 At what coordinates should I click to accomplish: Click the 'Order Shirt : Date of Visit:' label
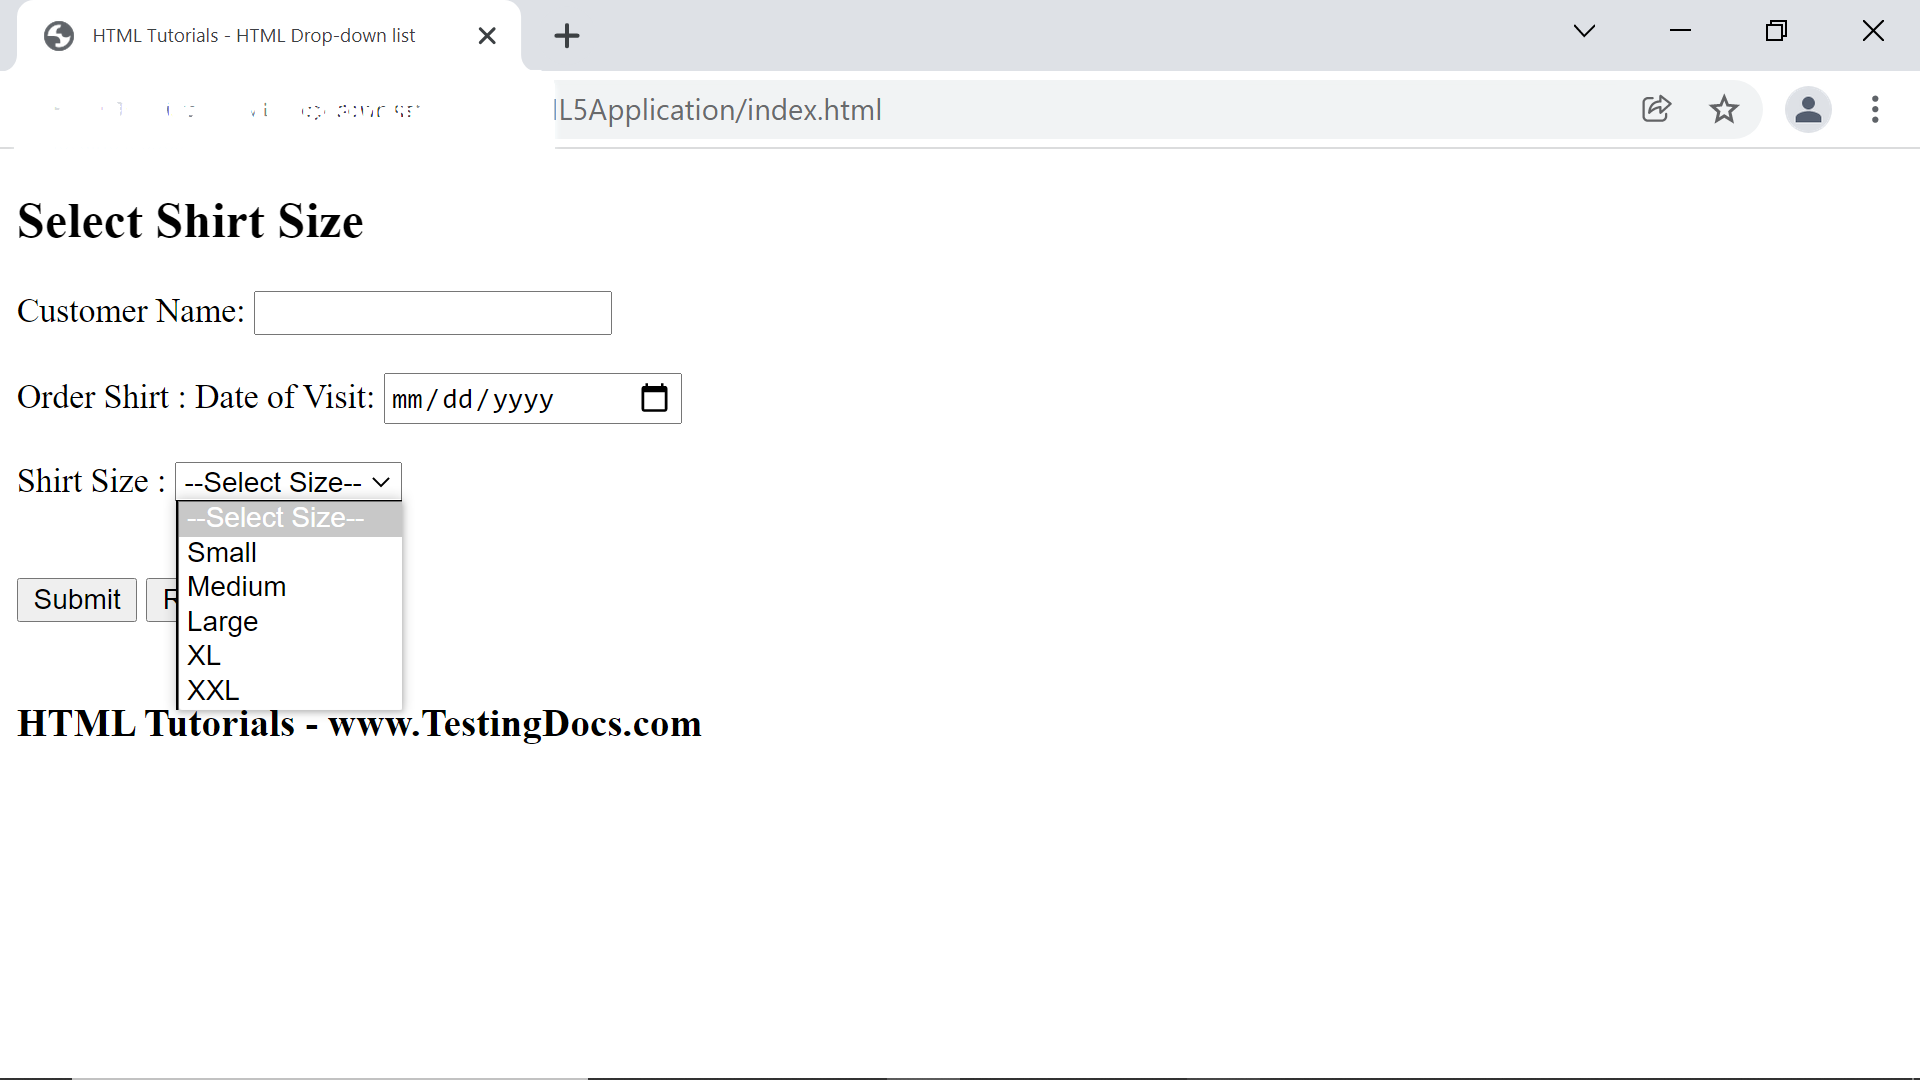[x=196, y=398]
